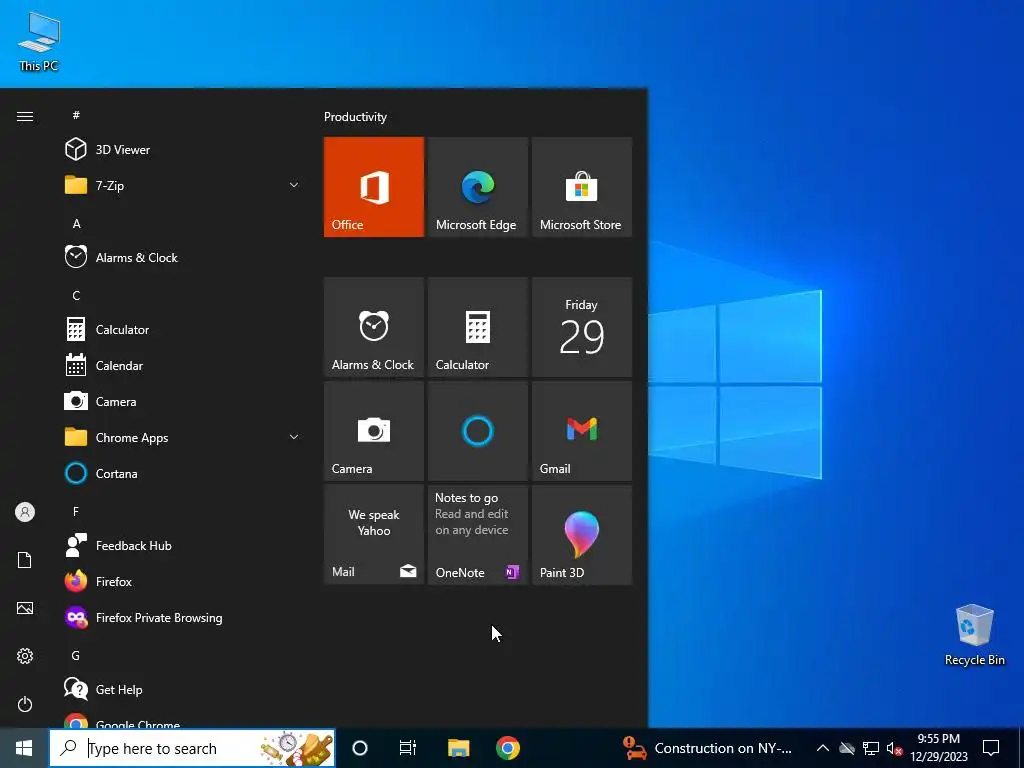1024x768 pixels.
Task: Open the Alarms & Clock tile
Action: [374, 327]
